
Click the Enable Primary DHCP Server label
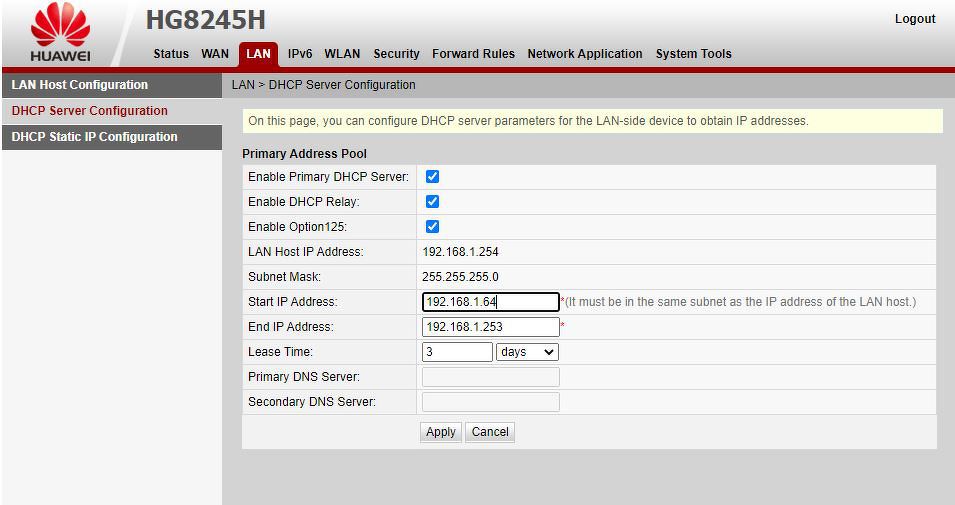(328, 177)
